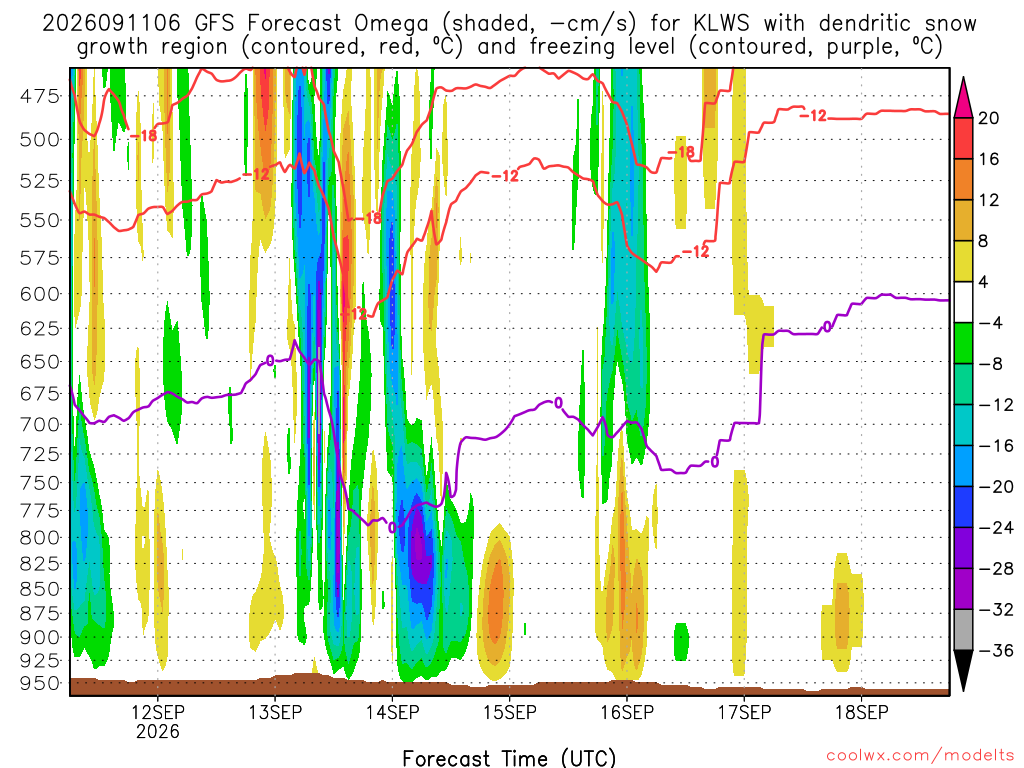Click the 500 pressure level label
The width and height of the screenshot is (1024, 768).
coord(40,140)
